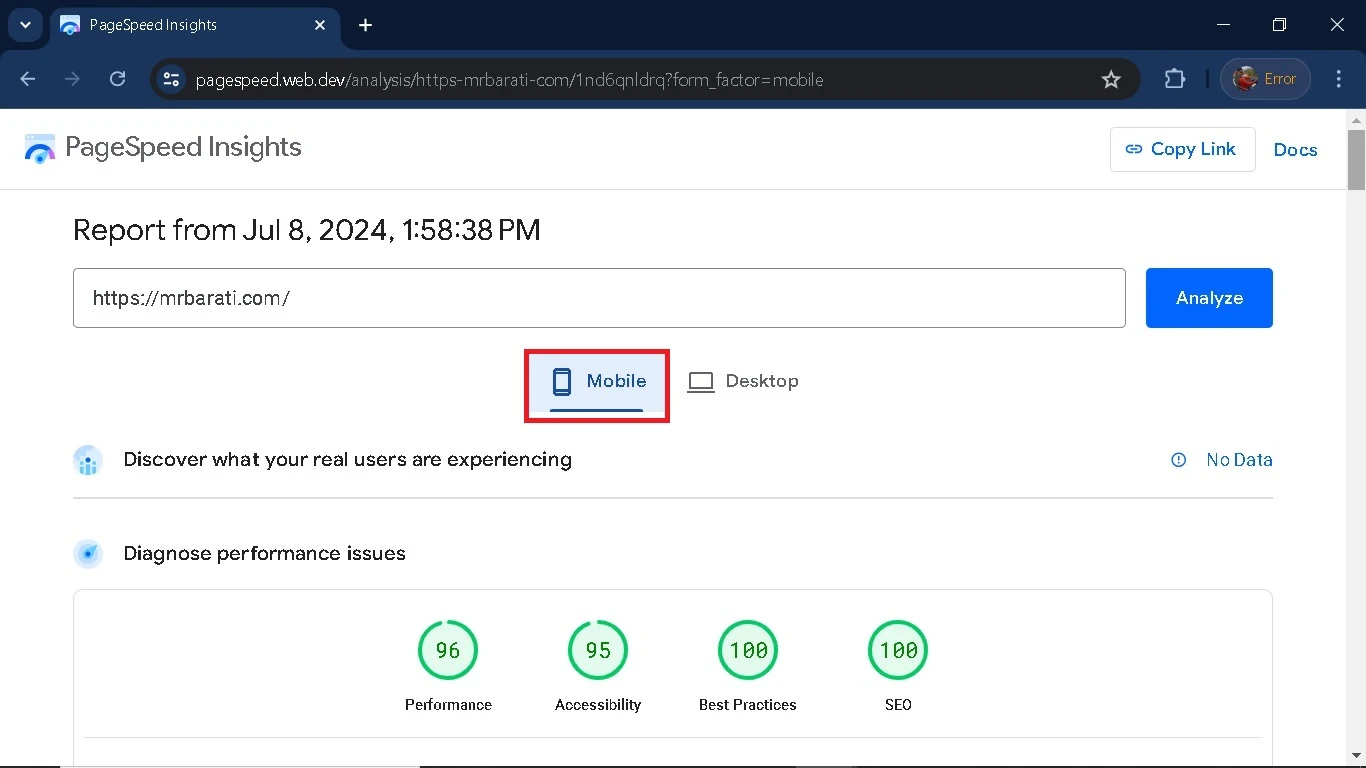Open a new browser tab

(x=366, y=25)
